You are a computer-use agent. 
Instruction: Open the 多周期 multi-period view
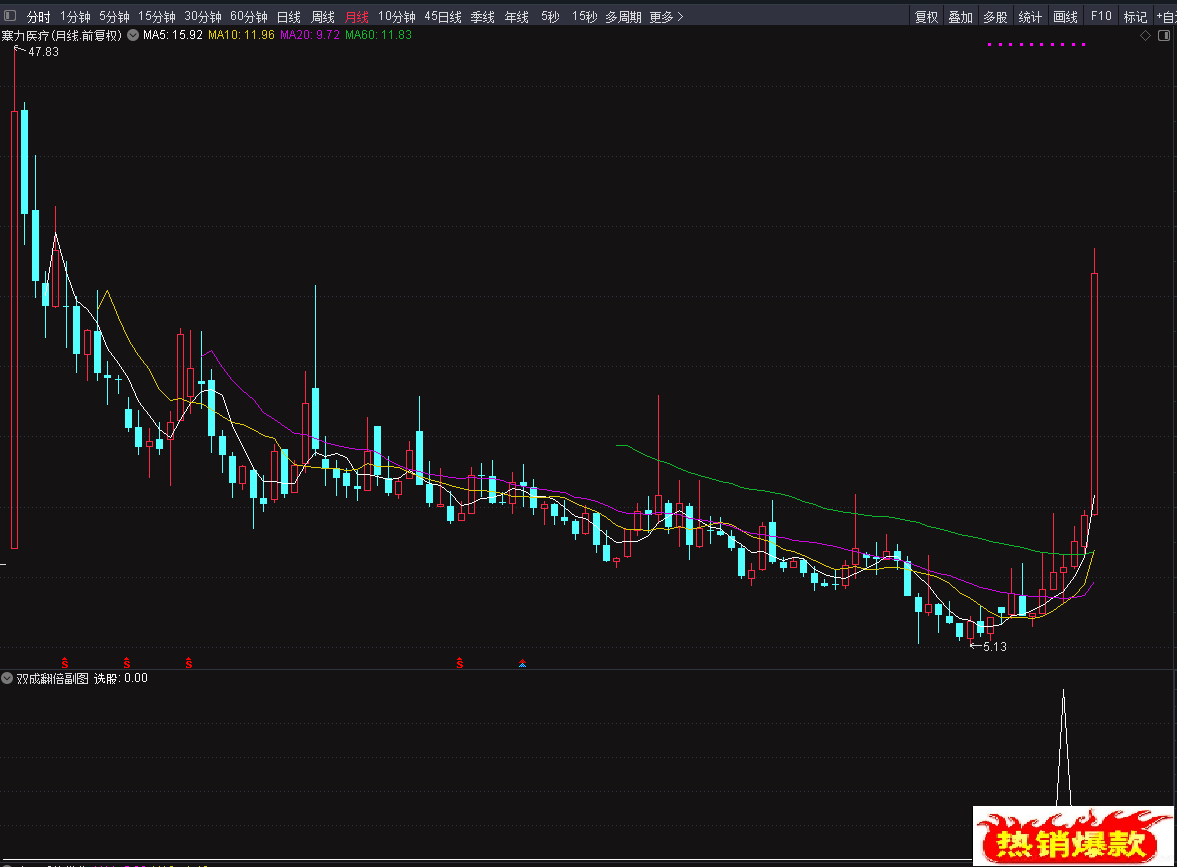click(x=623, y=17)
